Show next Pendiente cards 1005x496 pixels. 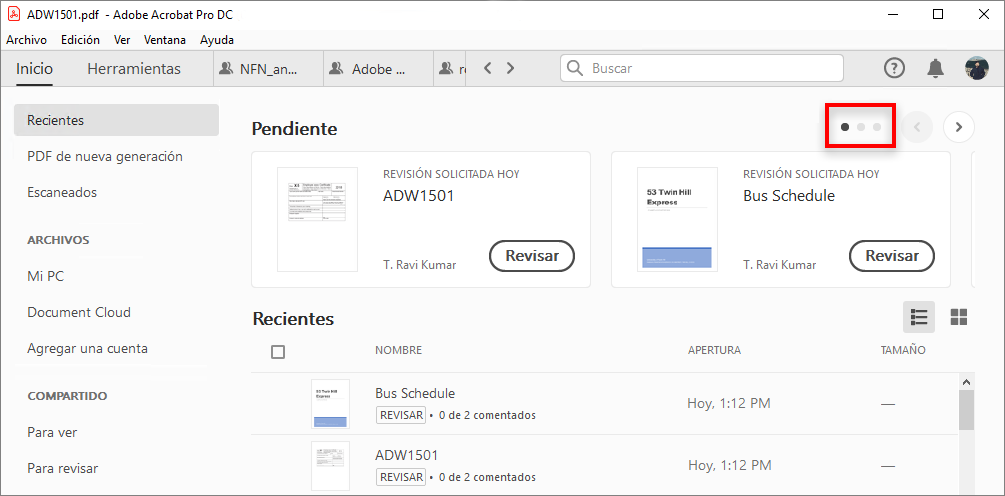click(958, 127)
